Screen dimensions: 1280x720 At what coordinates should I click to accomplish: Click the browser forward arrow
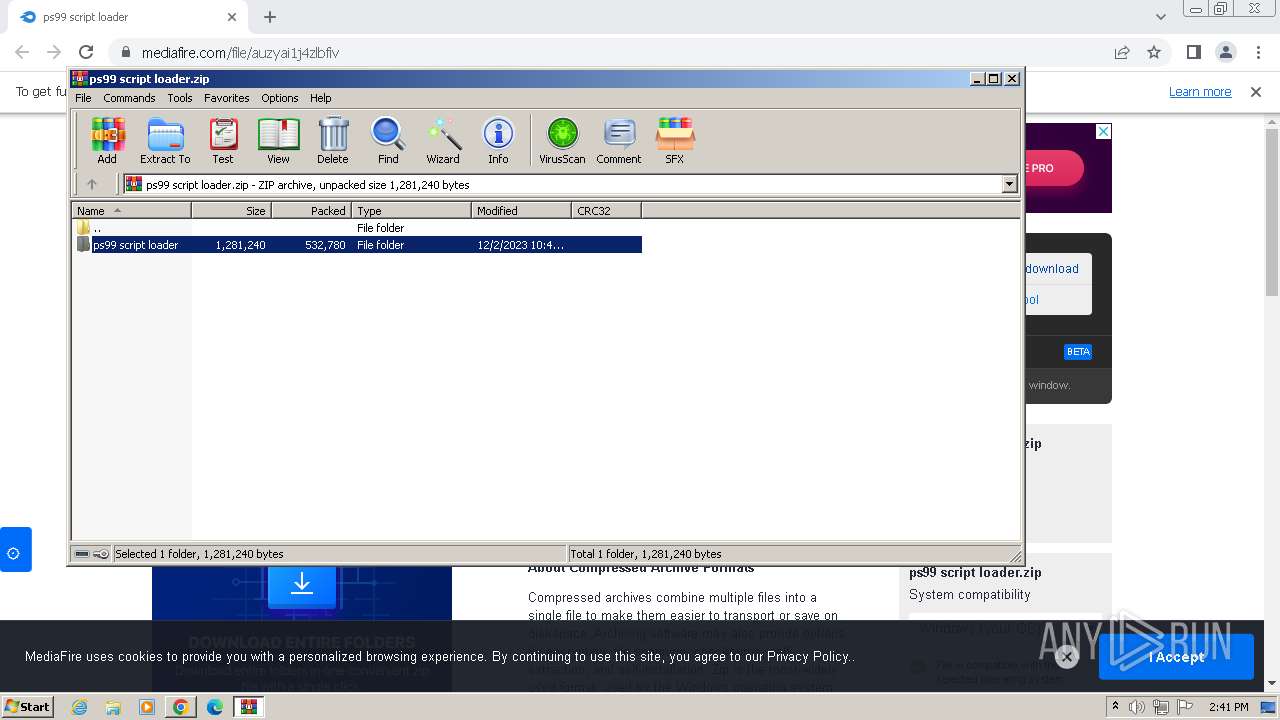[x=54, y=52]
